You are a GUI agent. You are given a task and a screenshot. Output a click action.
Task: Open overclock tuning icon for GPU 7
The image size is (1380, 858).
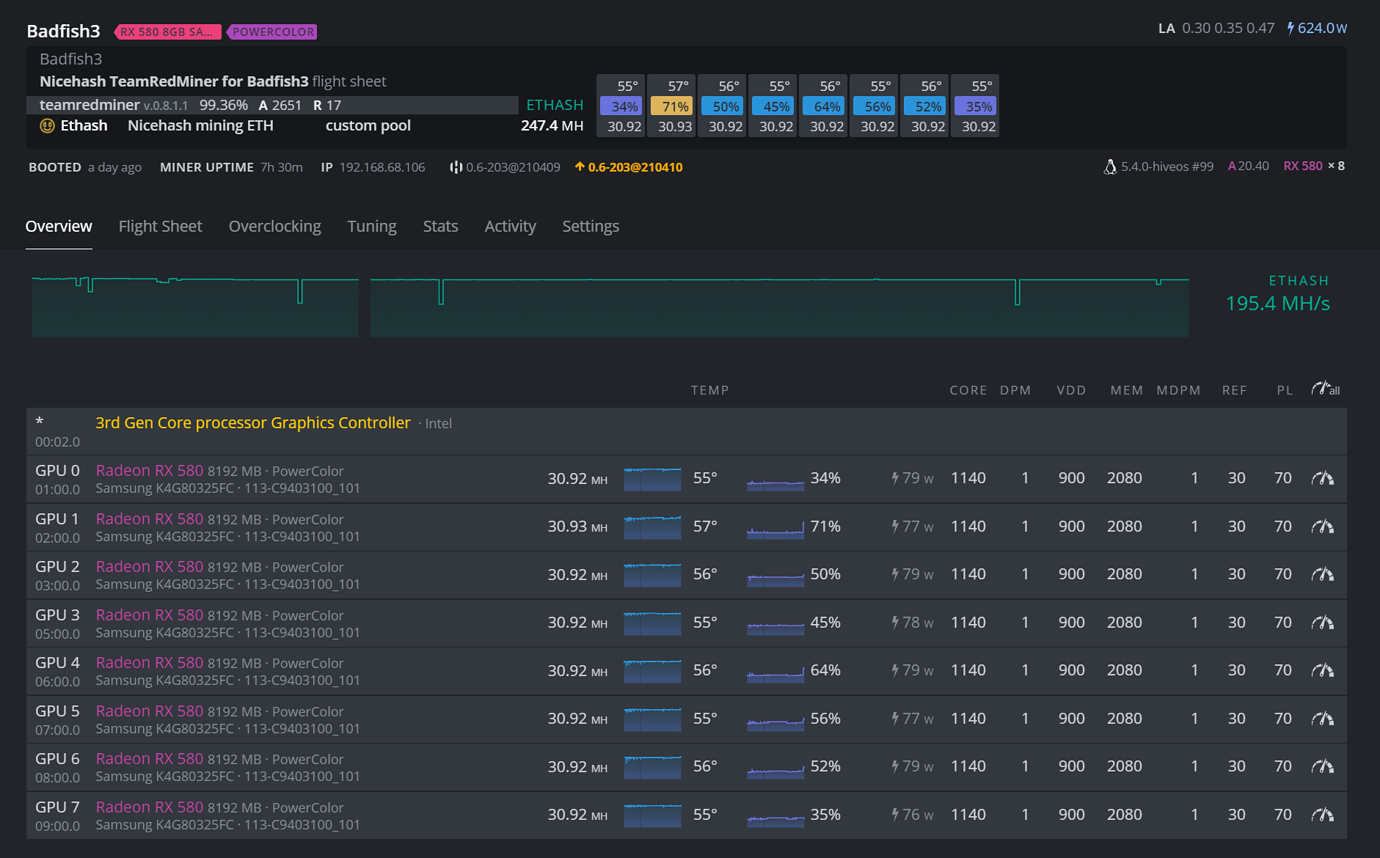1322,814
